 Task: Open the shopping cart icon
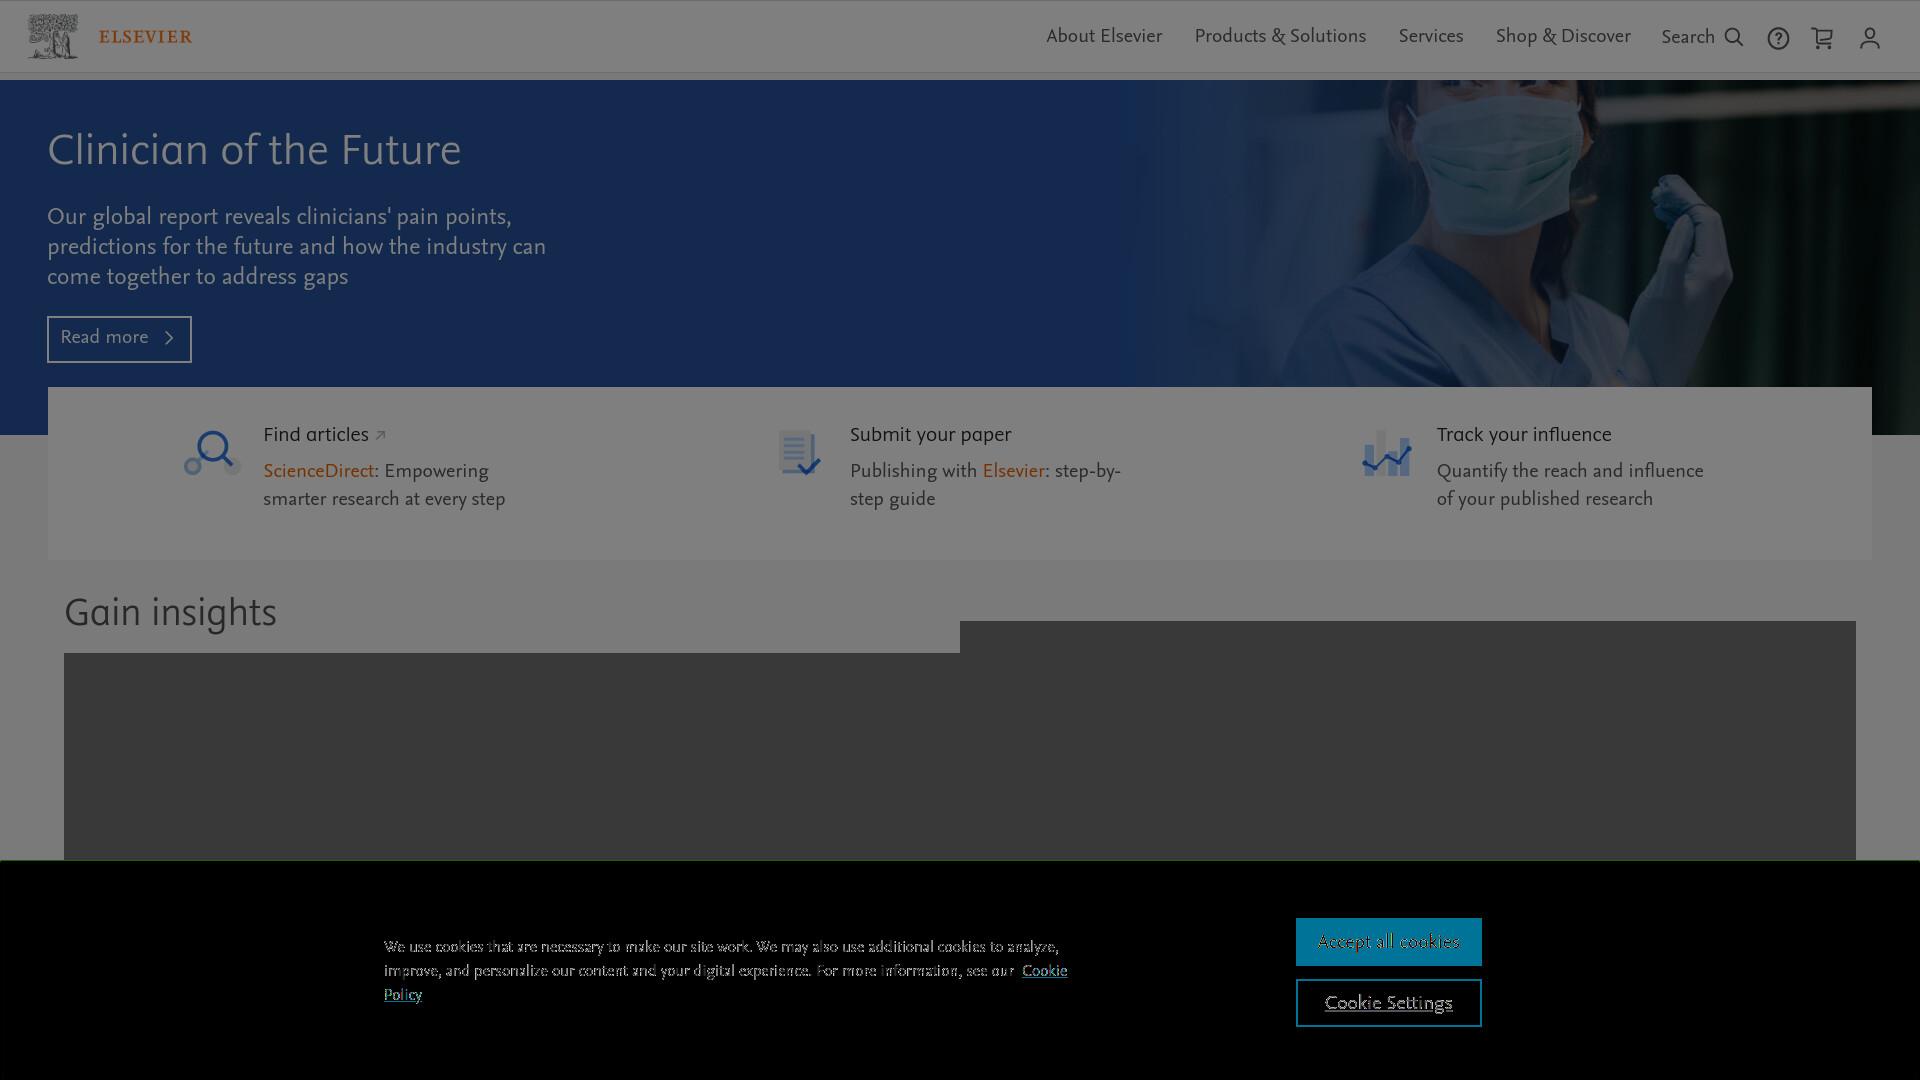[x=1822, y=38]
